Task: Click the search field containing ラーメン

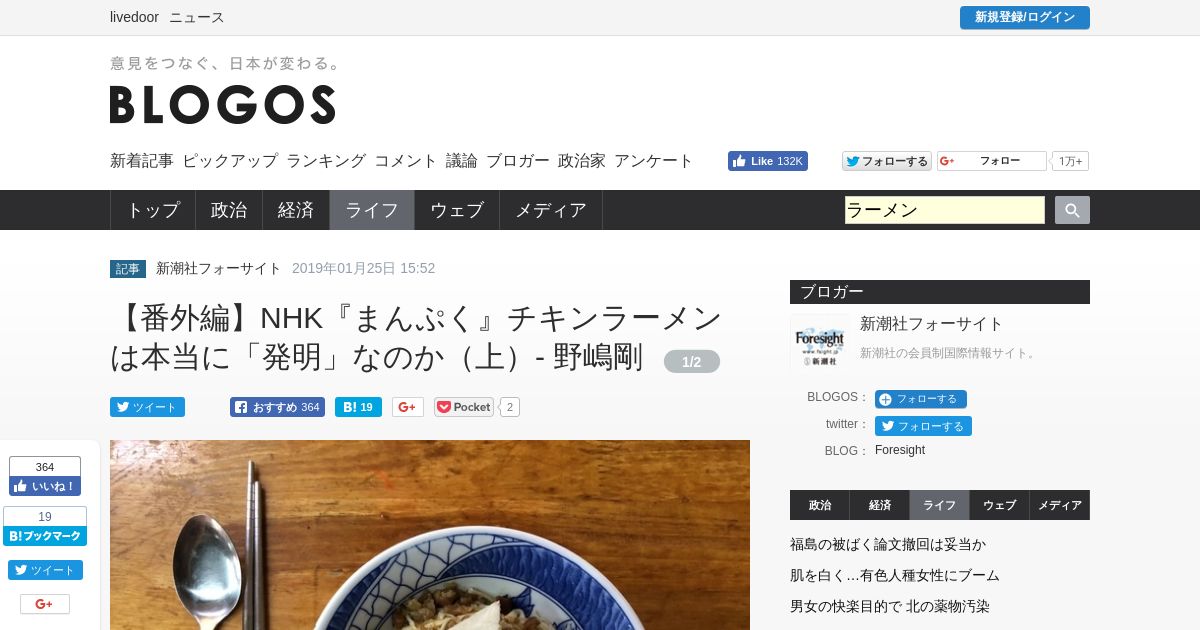Action: [945, 210]
